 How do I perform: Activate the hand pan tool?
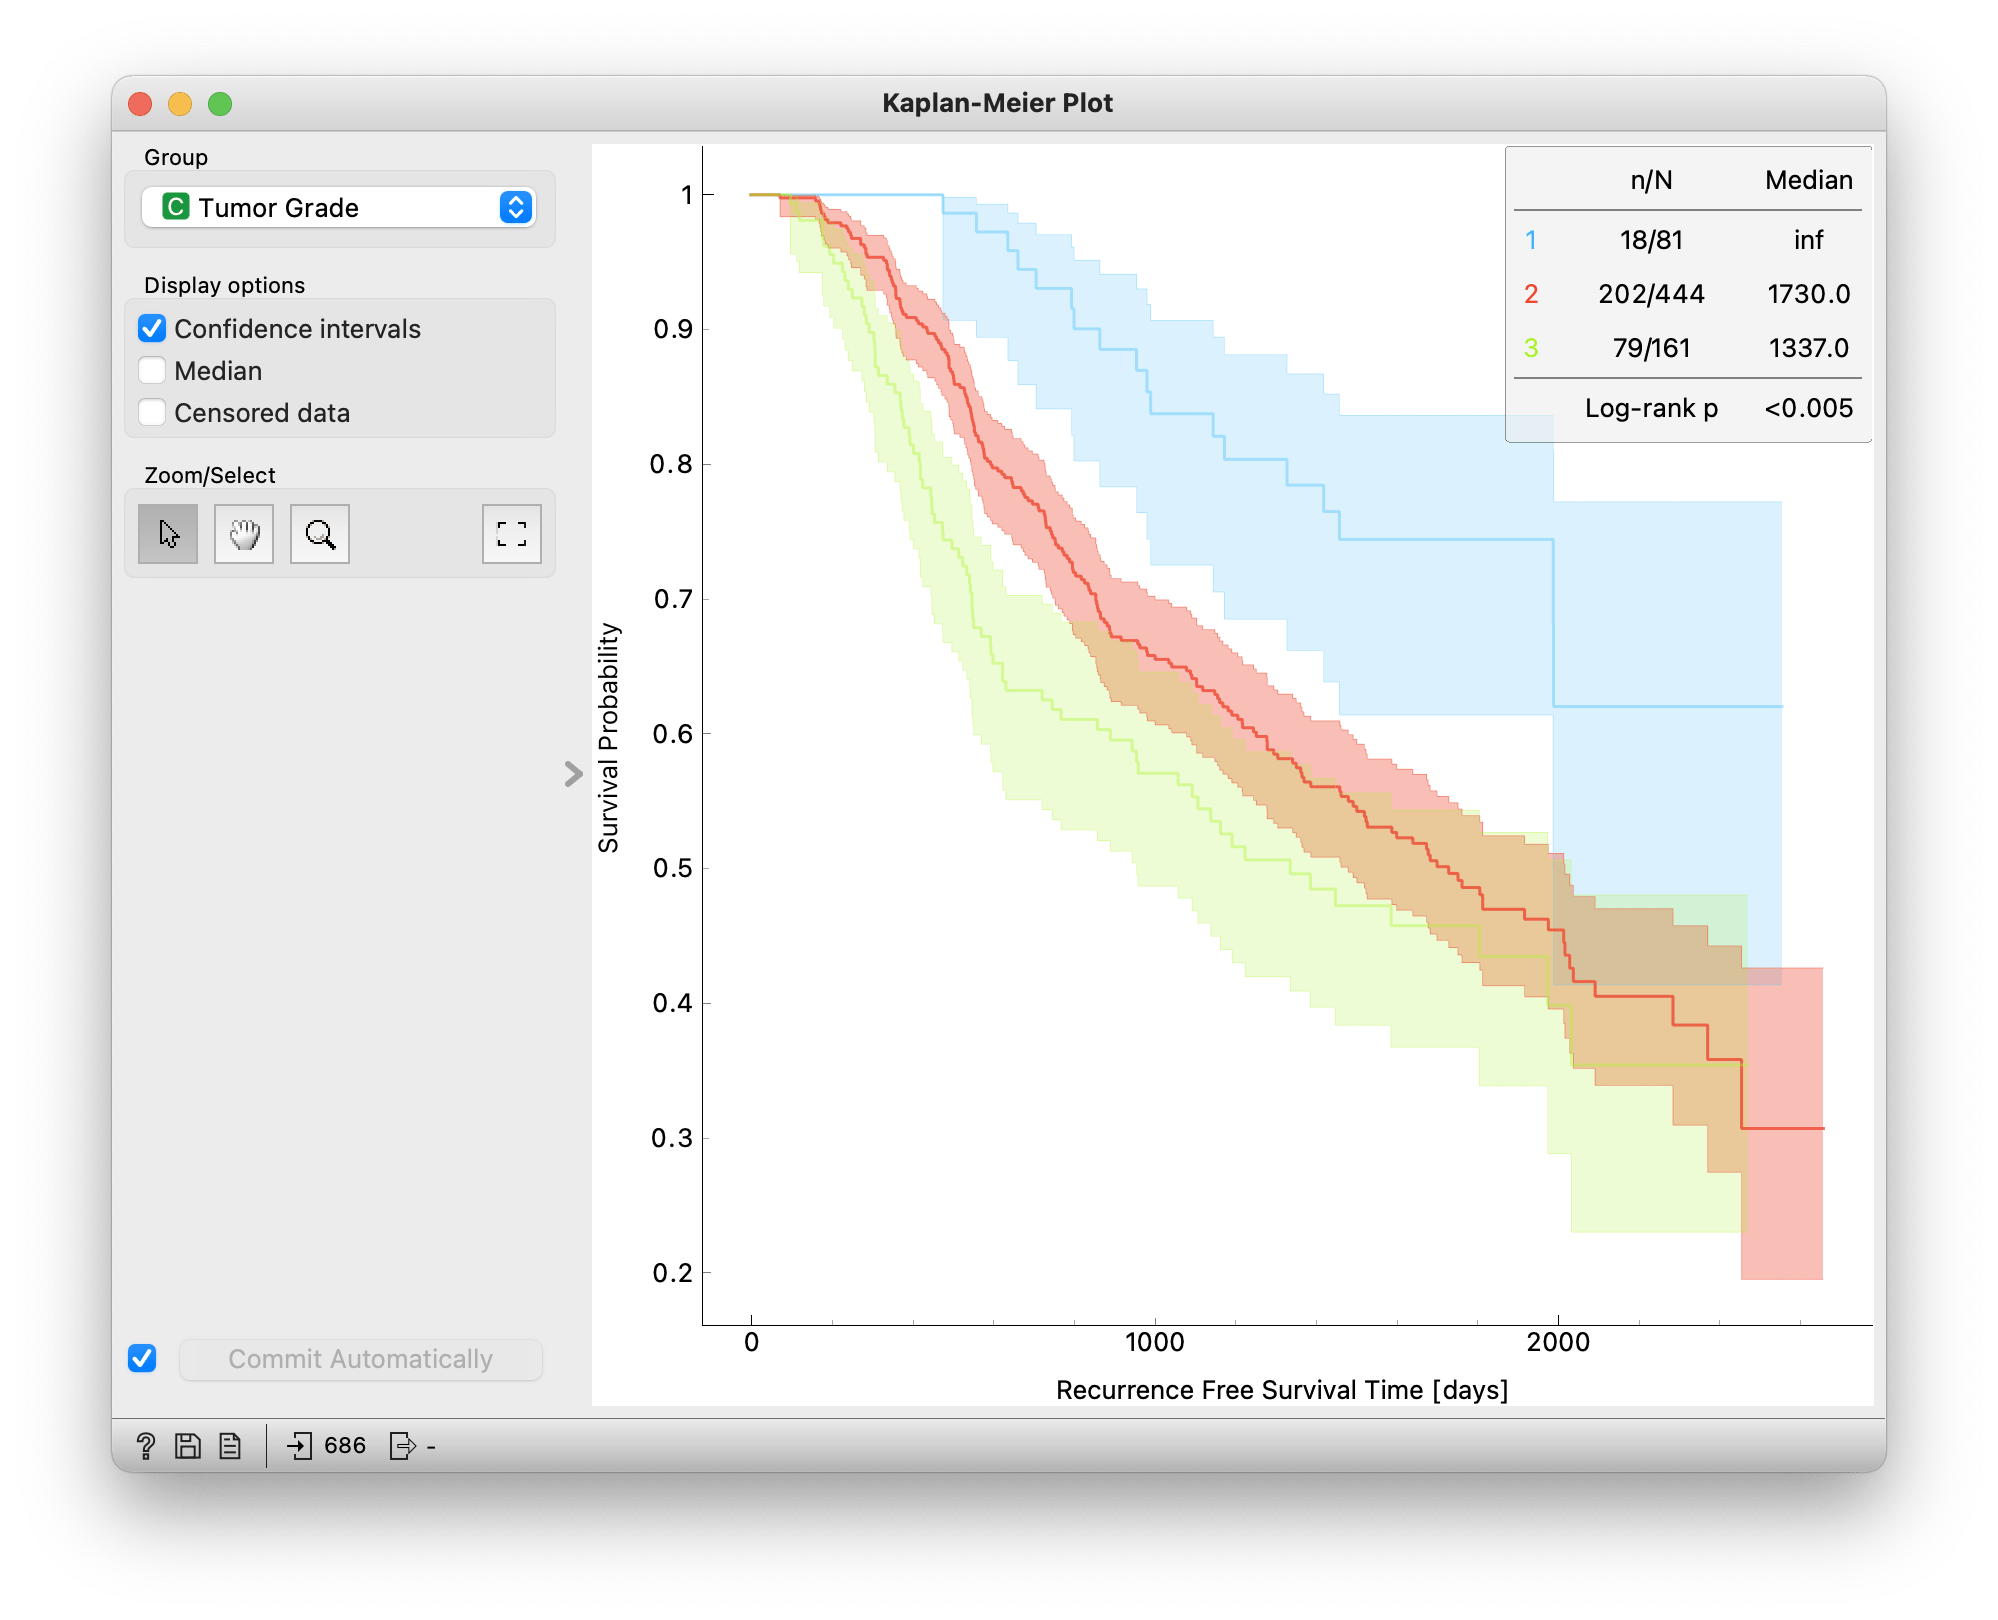click(x=244, y=534)
